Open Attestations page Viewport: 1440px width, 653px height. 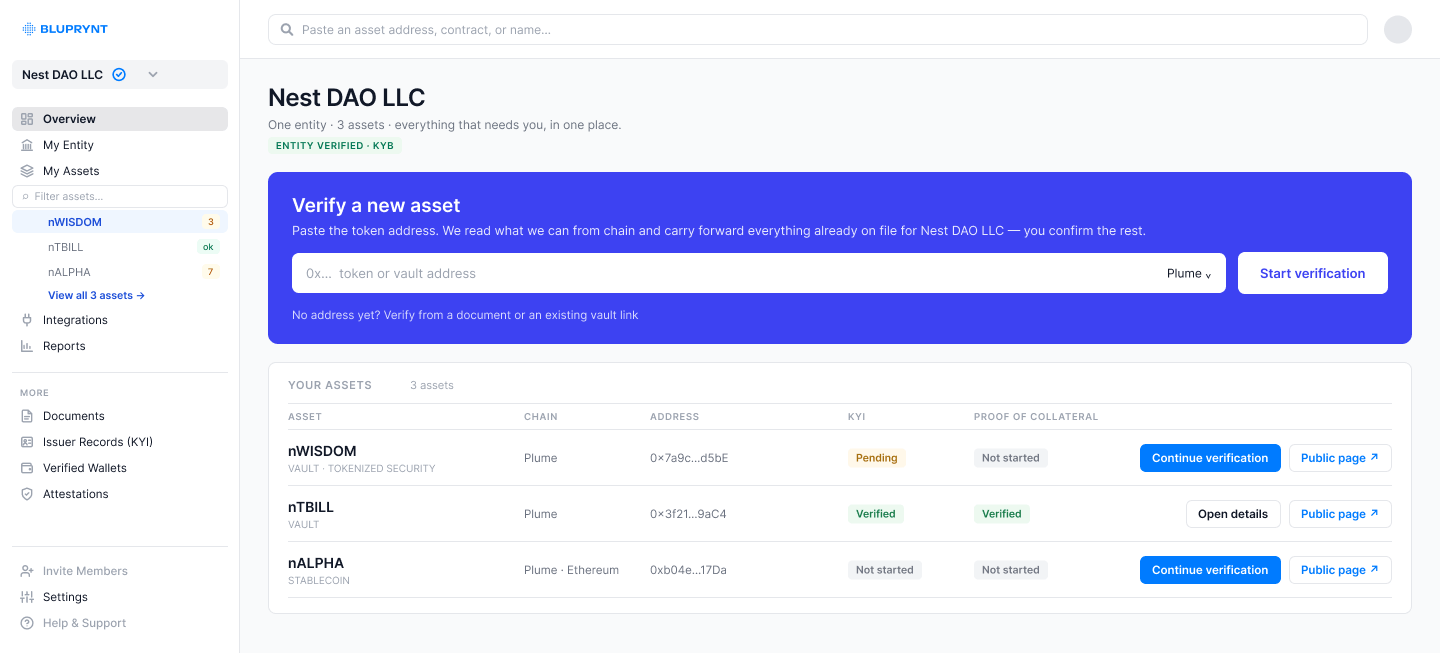(120, 494)
